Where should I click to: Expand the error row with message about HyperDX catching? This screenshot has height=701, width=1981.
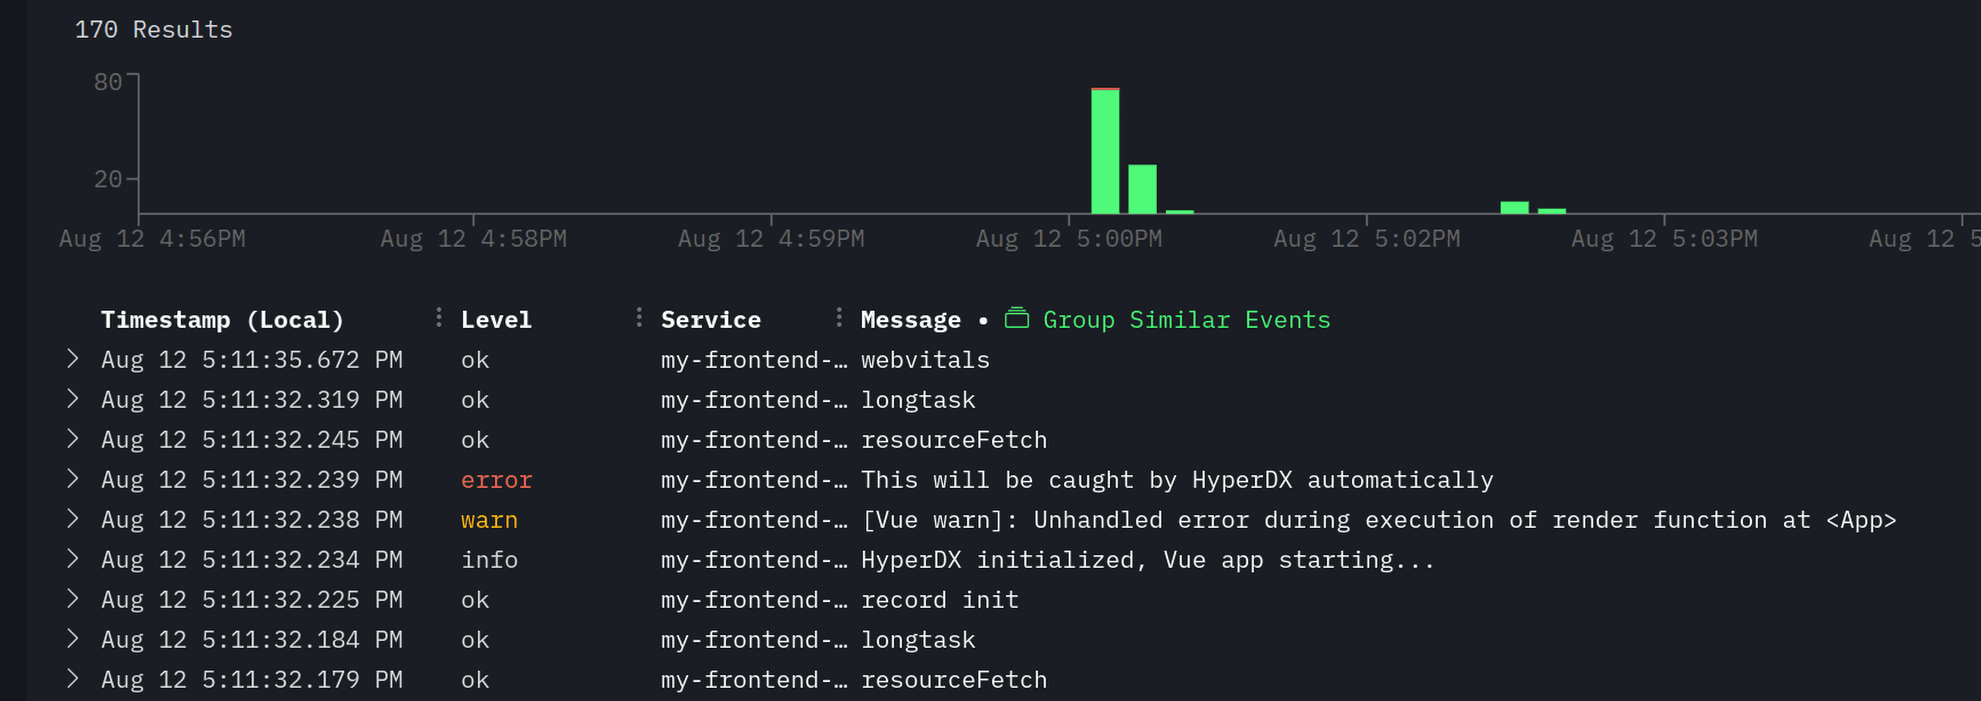tap(72, 479)
